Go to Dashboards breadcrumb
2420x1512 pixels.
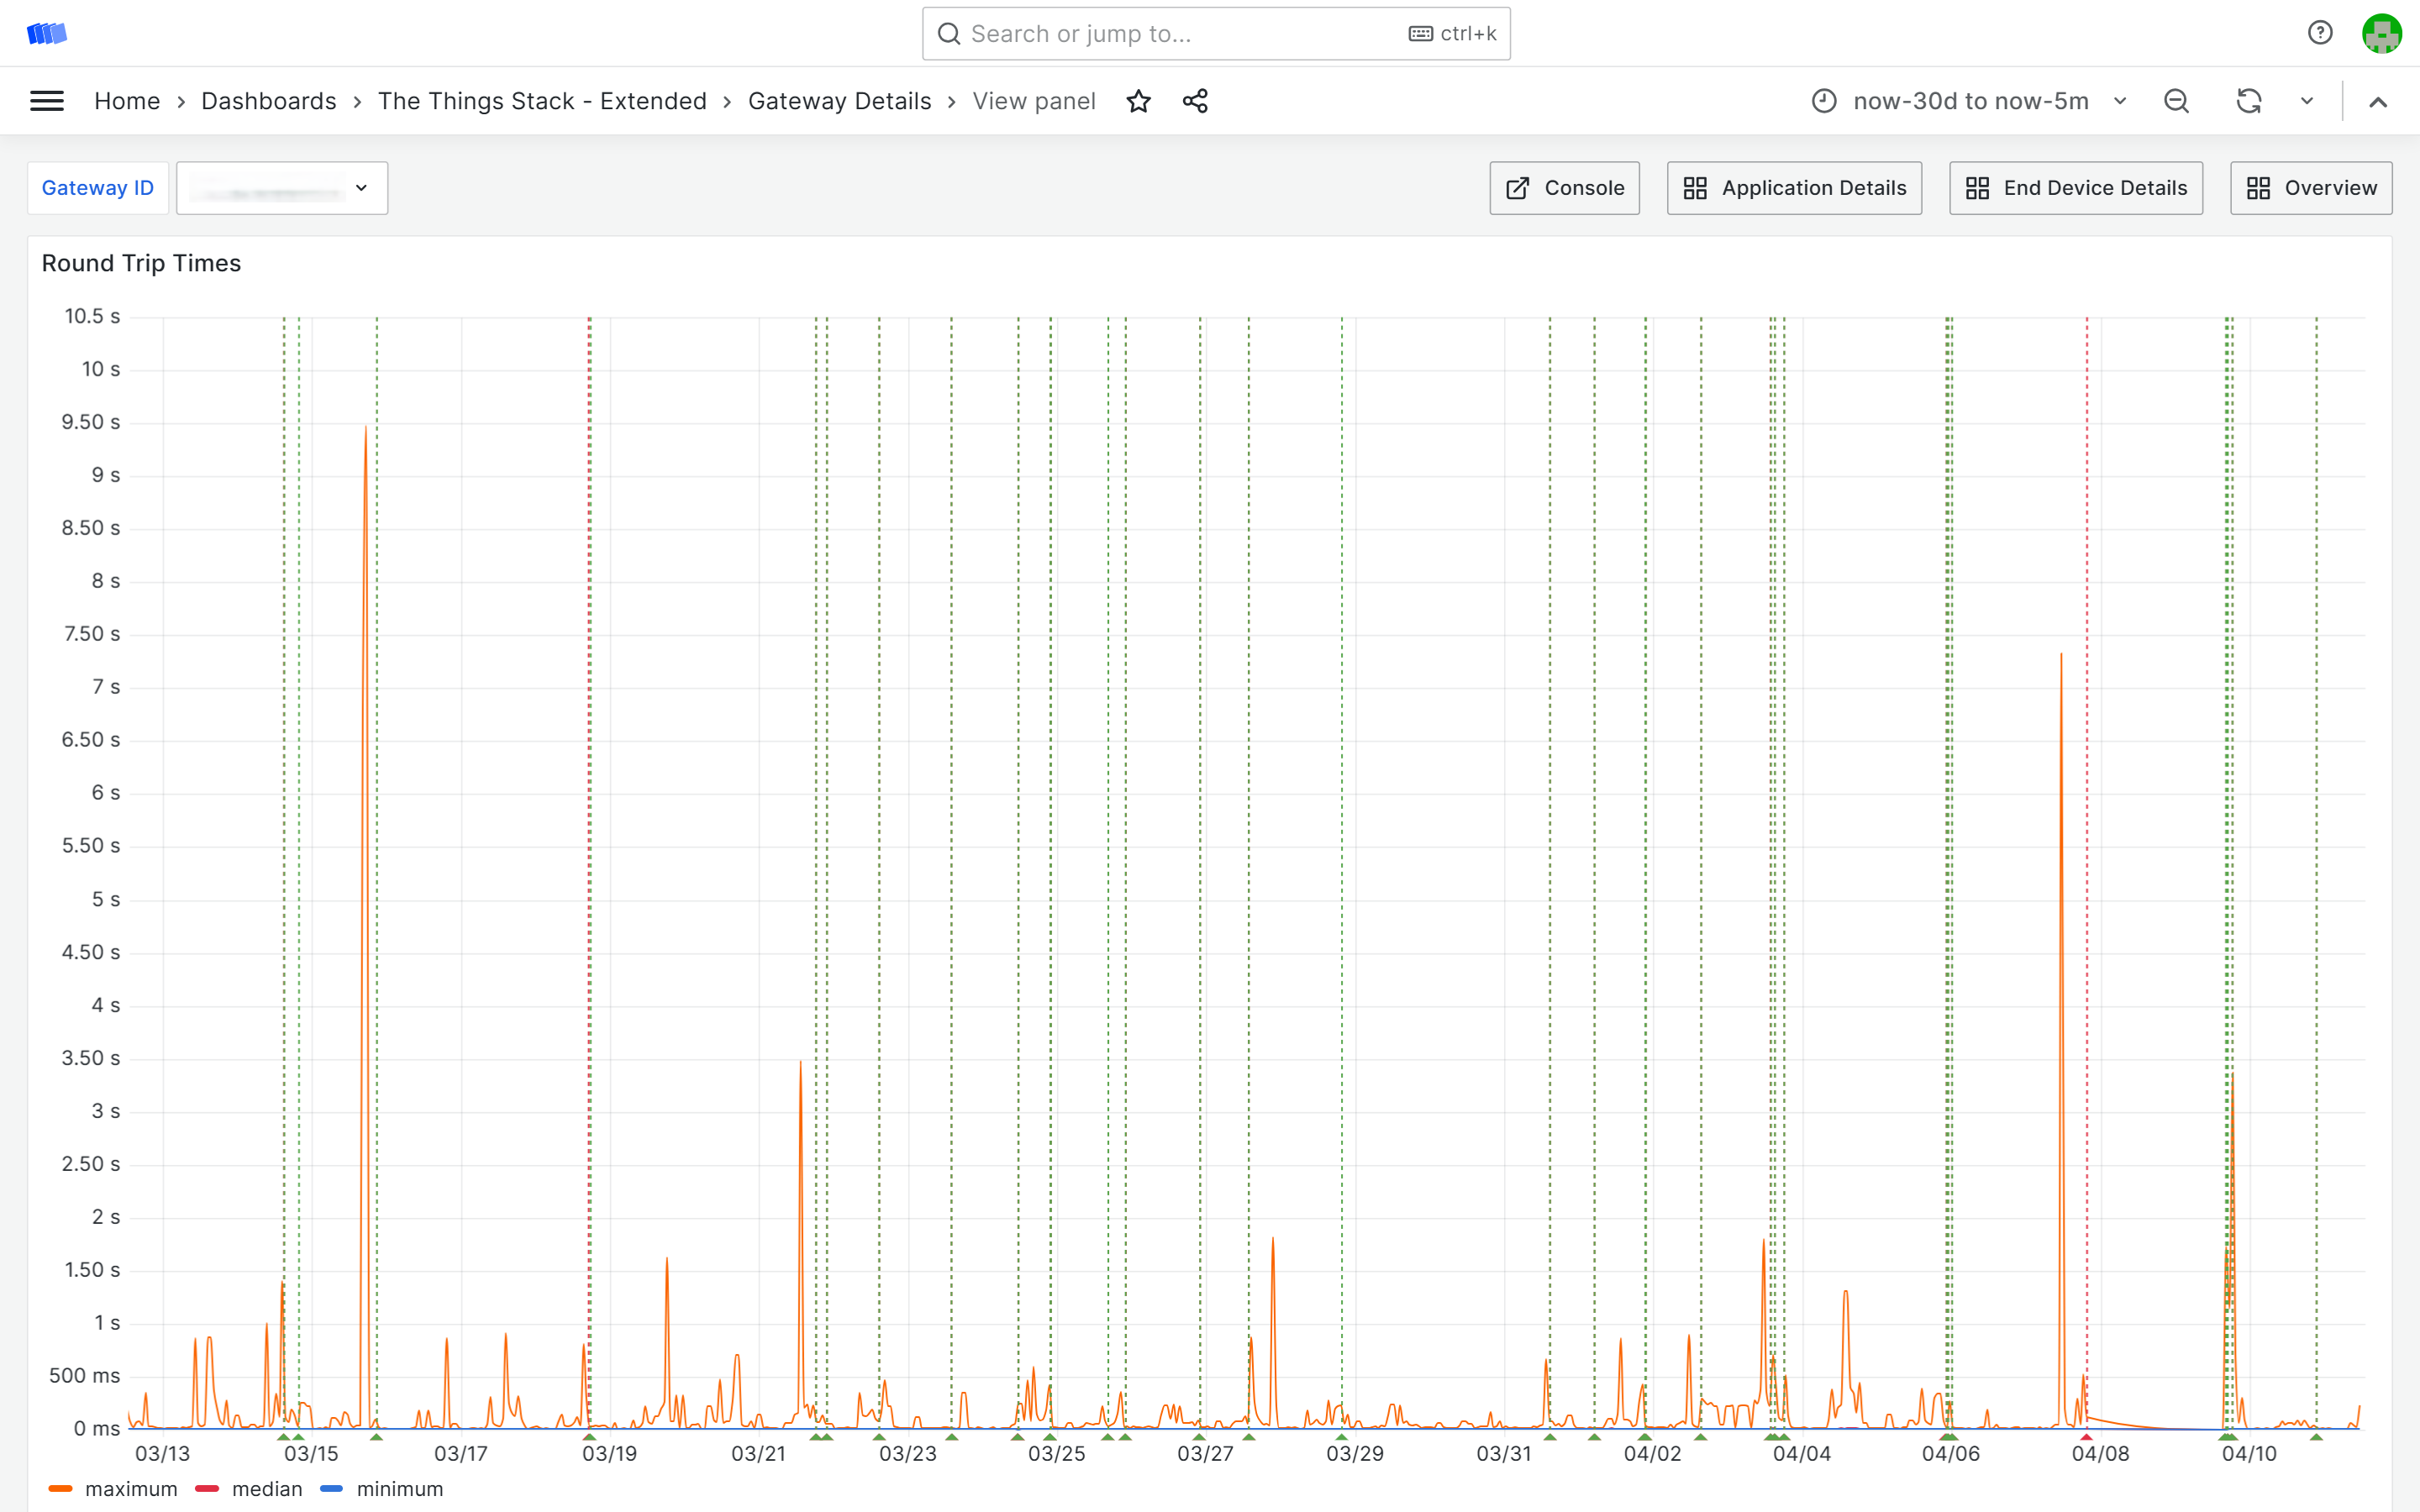coord(268,101)
